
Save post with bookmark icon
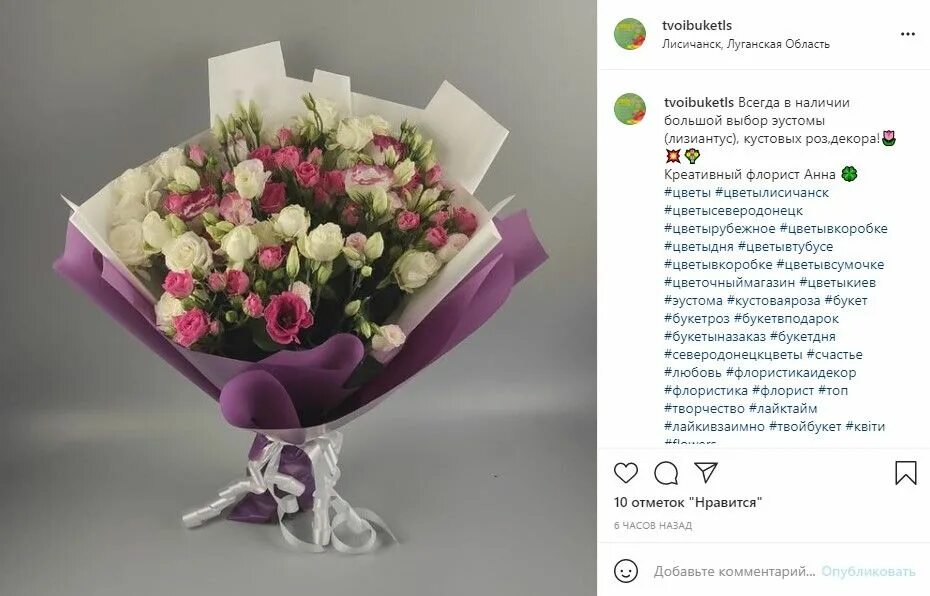906,473
